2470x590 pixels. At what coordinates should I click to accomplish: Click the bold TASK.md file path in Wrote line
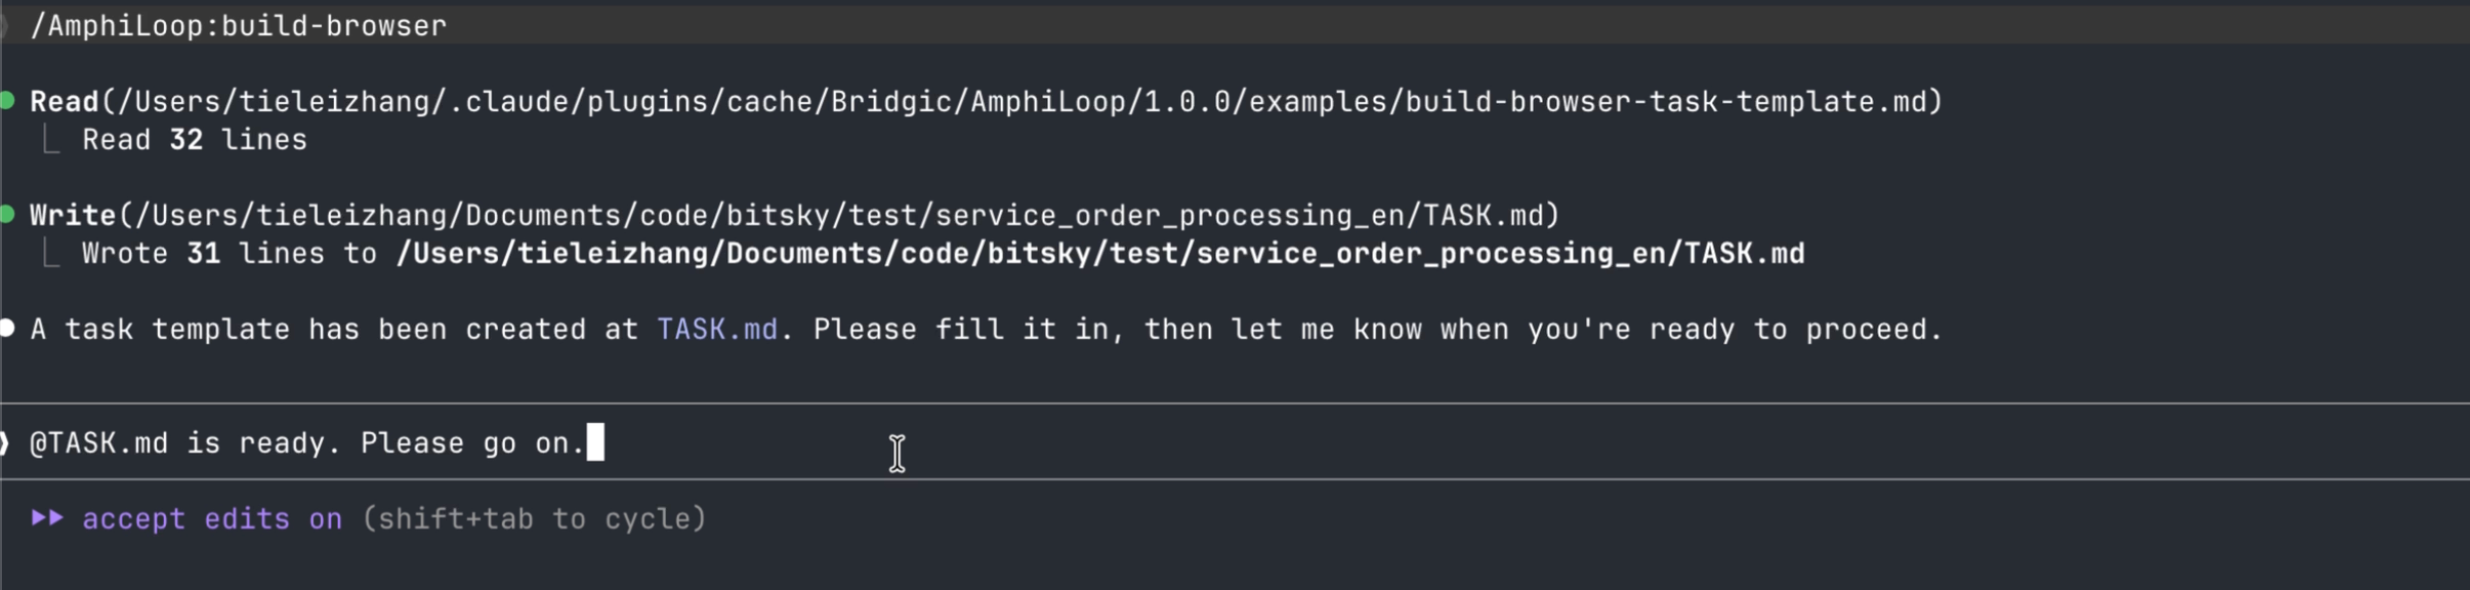click(1100, 253)
